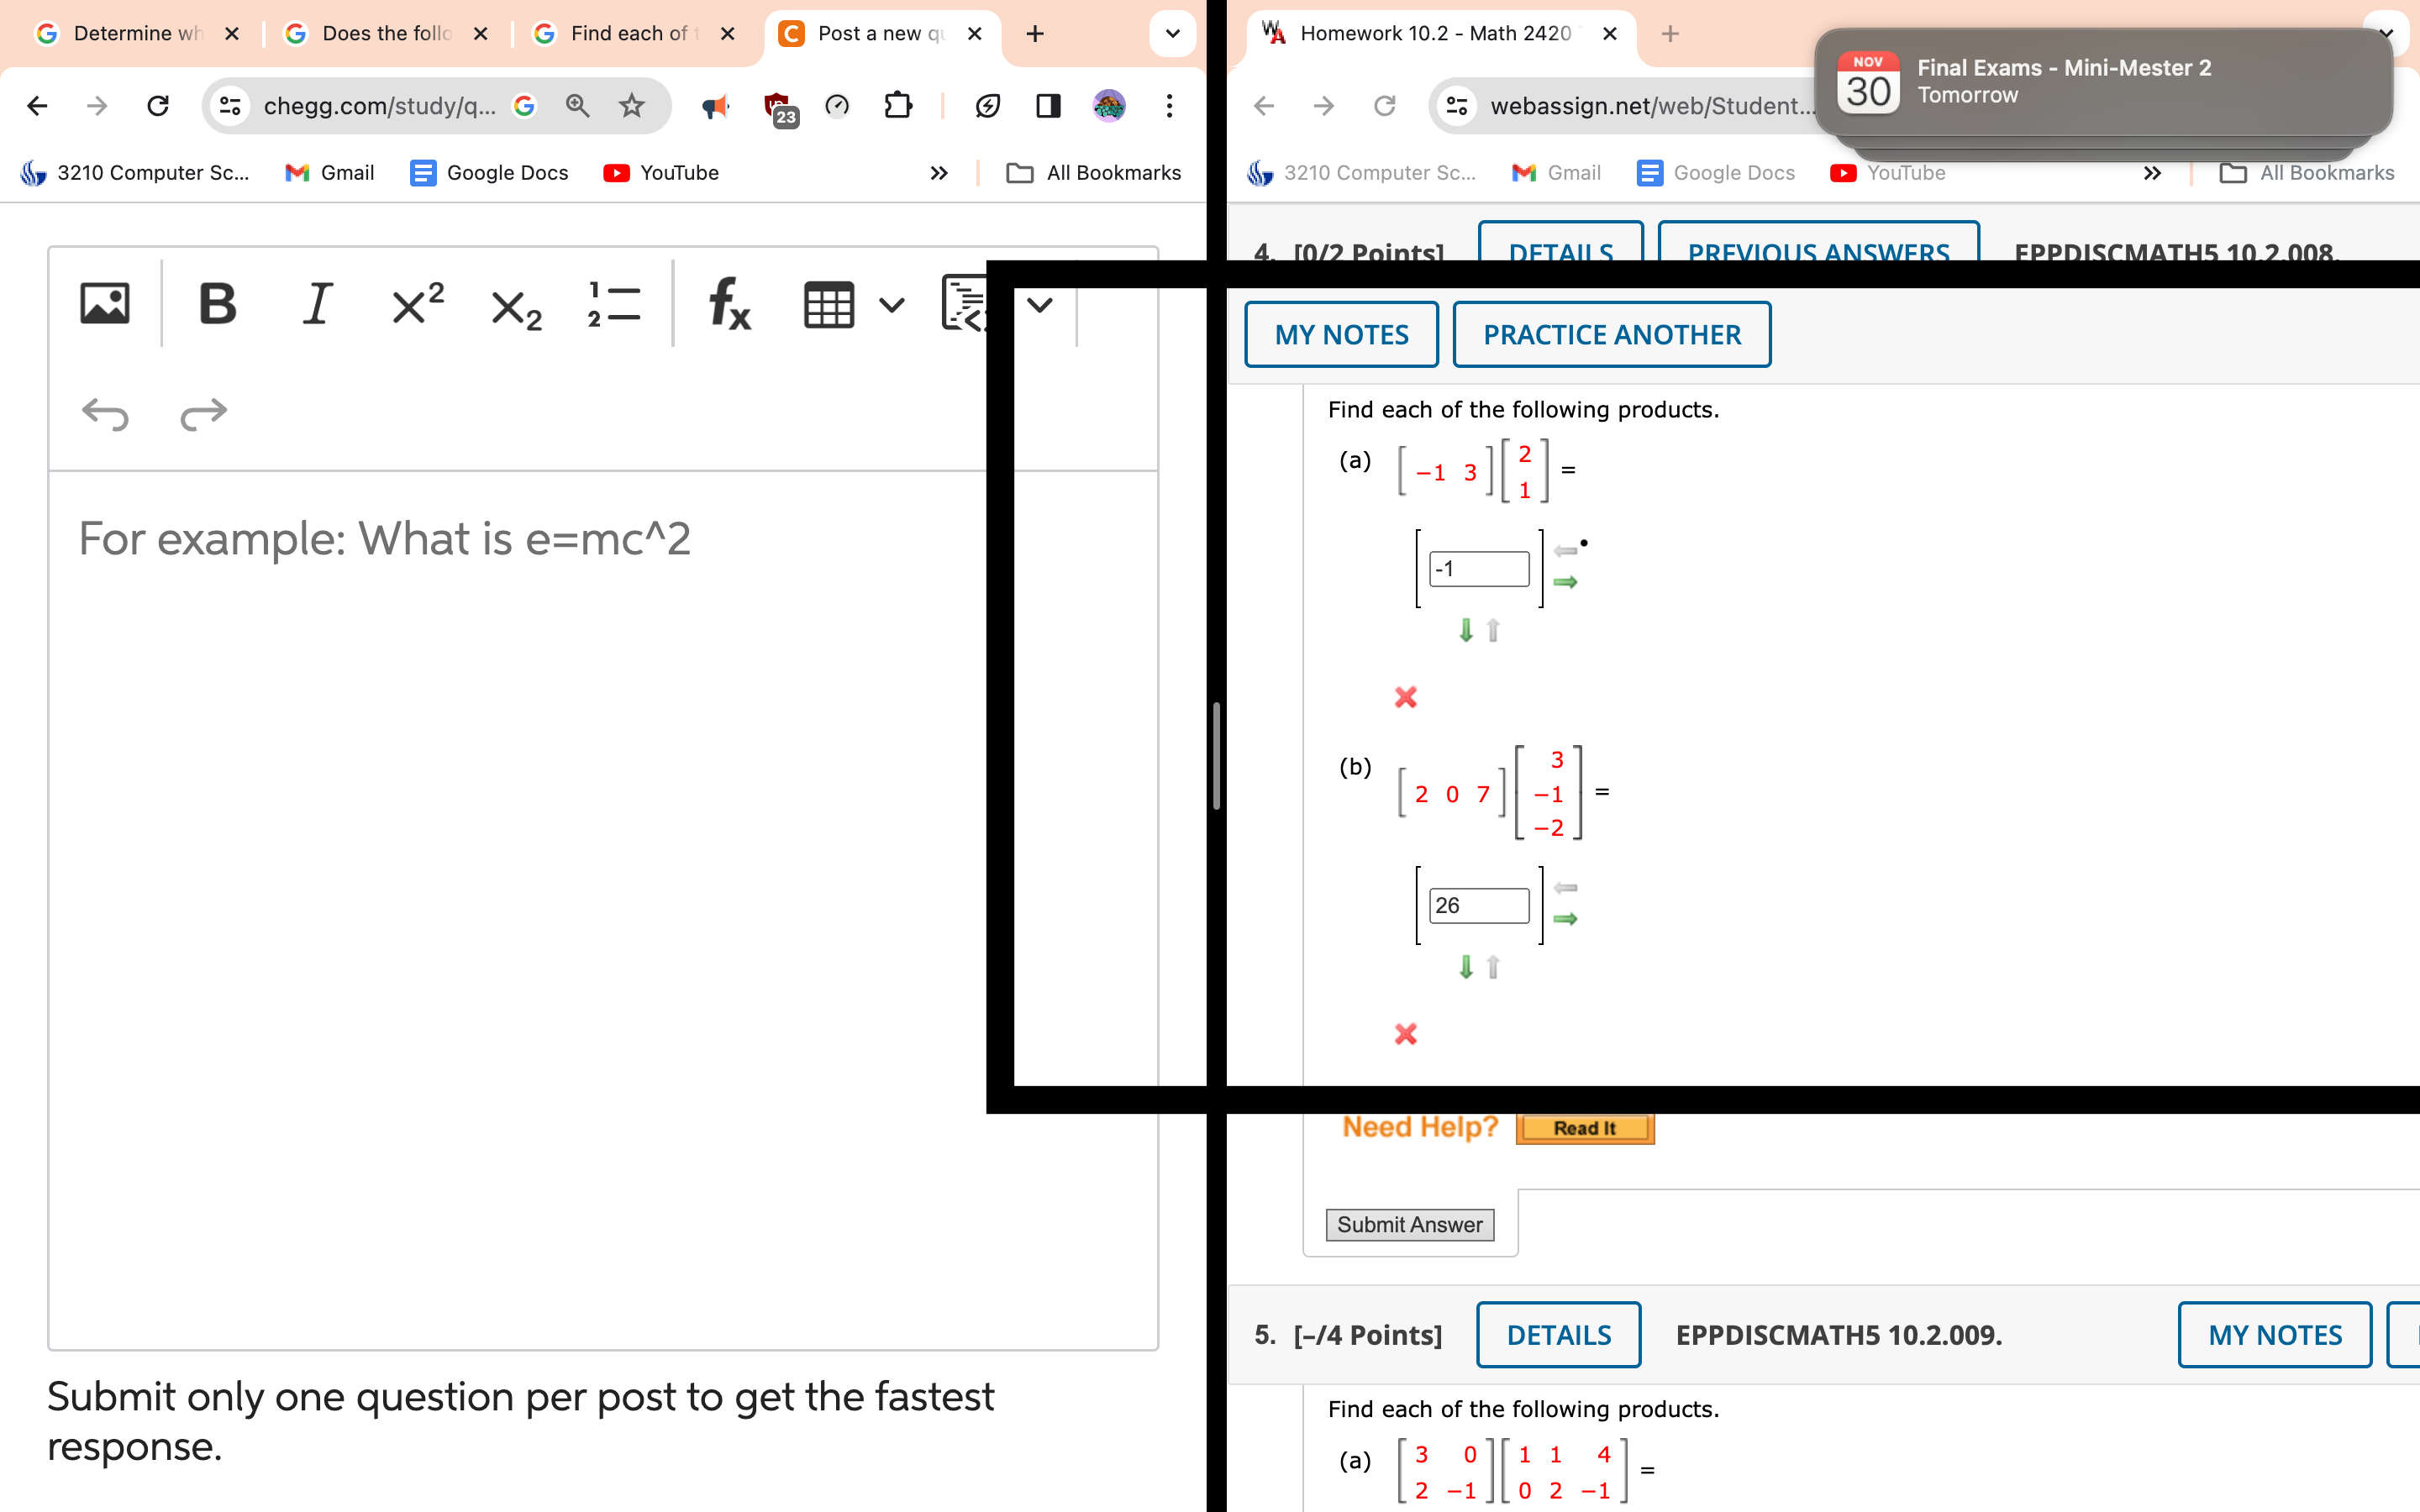Click webassign.net address bar
This screenshot has height=1512, width=2420.
(1650, 105)
